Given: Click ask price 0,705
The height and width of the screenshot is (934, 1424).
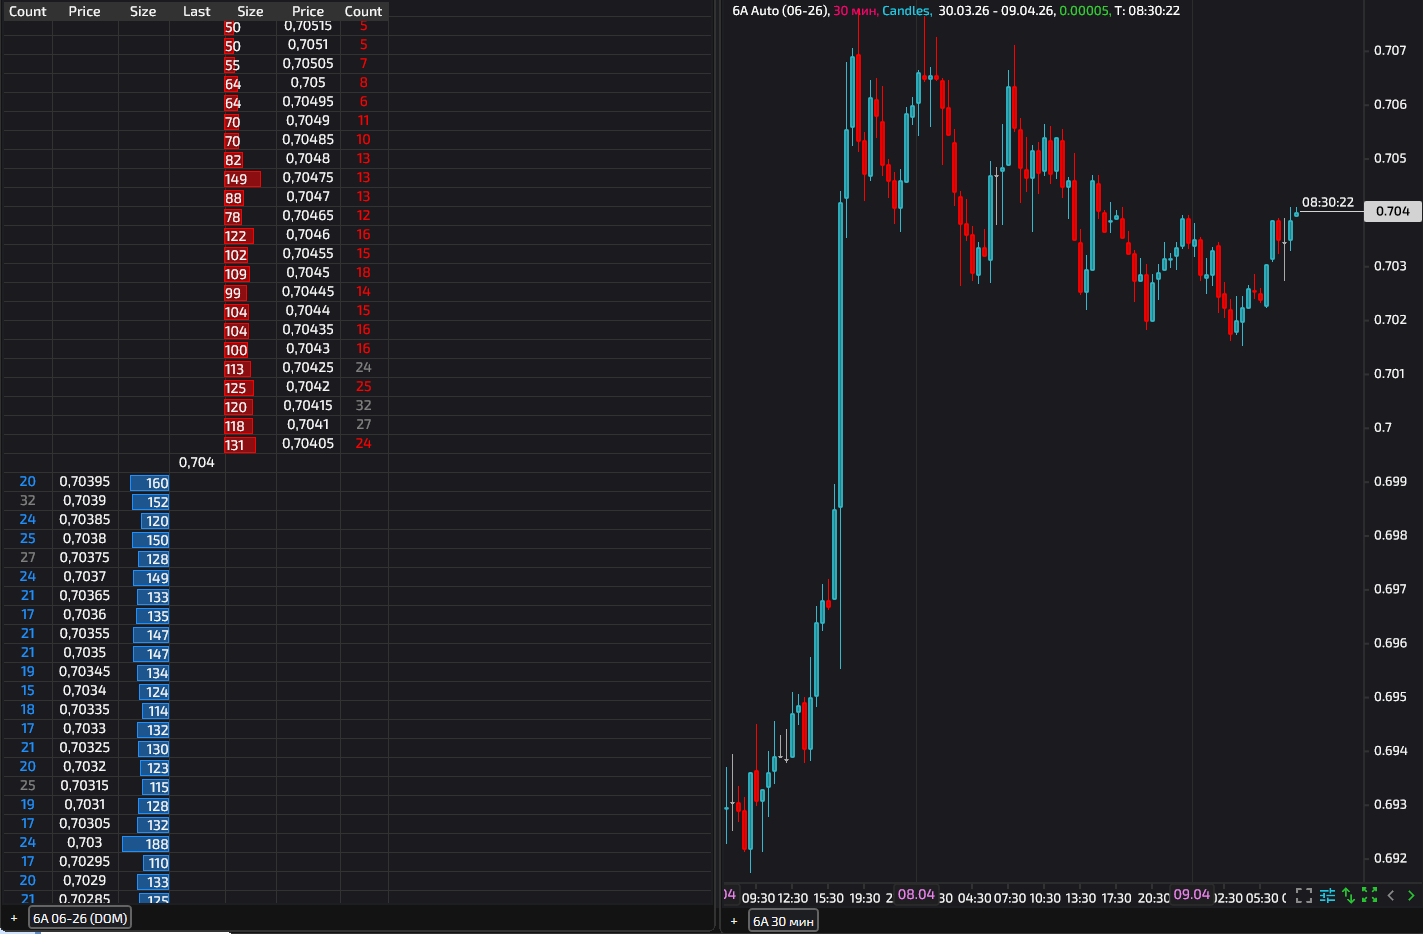Looking at the screenshot, I should point(308,82).
